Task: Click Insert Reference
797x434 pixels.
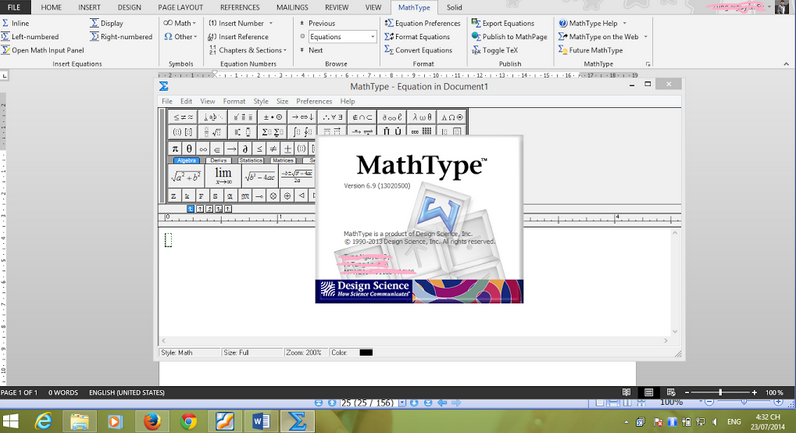Action: [238, 37]
